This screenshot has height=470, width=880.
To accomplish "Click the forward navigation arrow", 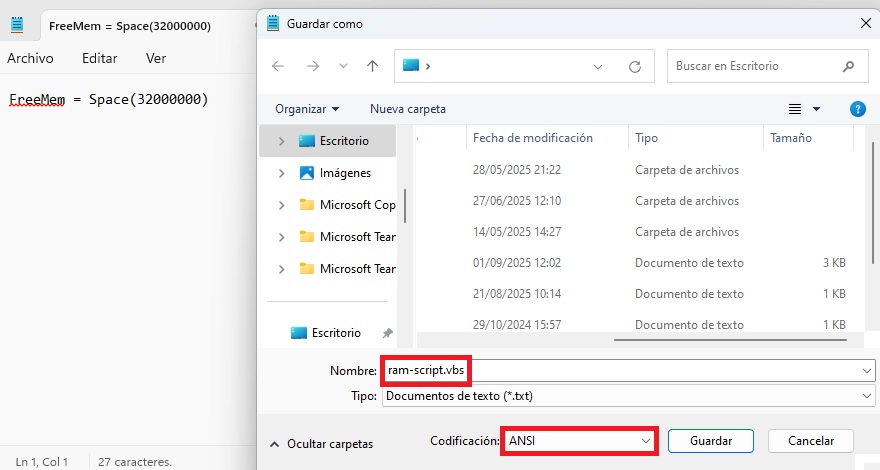I will click(312, 66).
